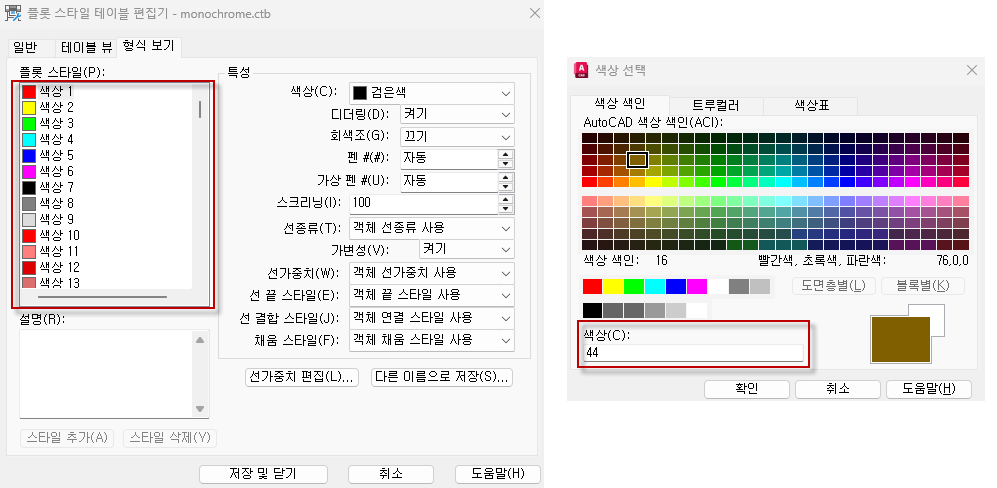997x488 pixels.
Task: Pick the yellow standard color swatch
Action: pyautogui.click(x=613, y=286)
